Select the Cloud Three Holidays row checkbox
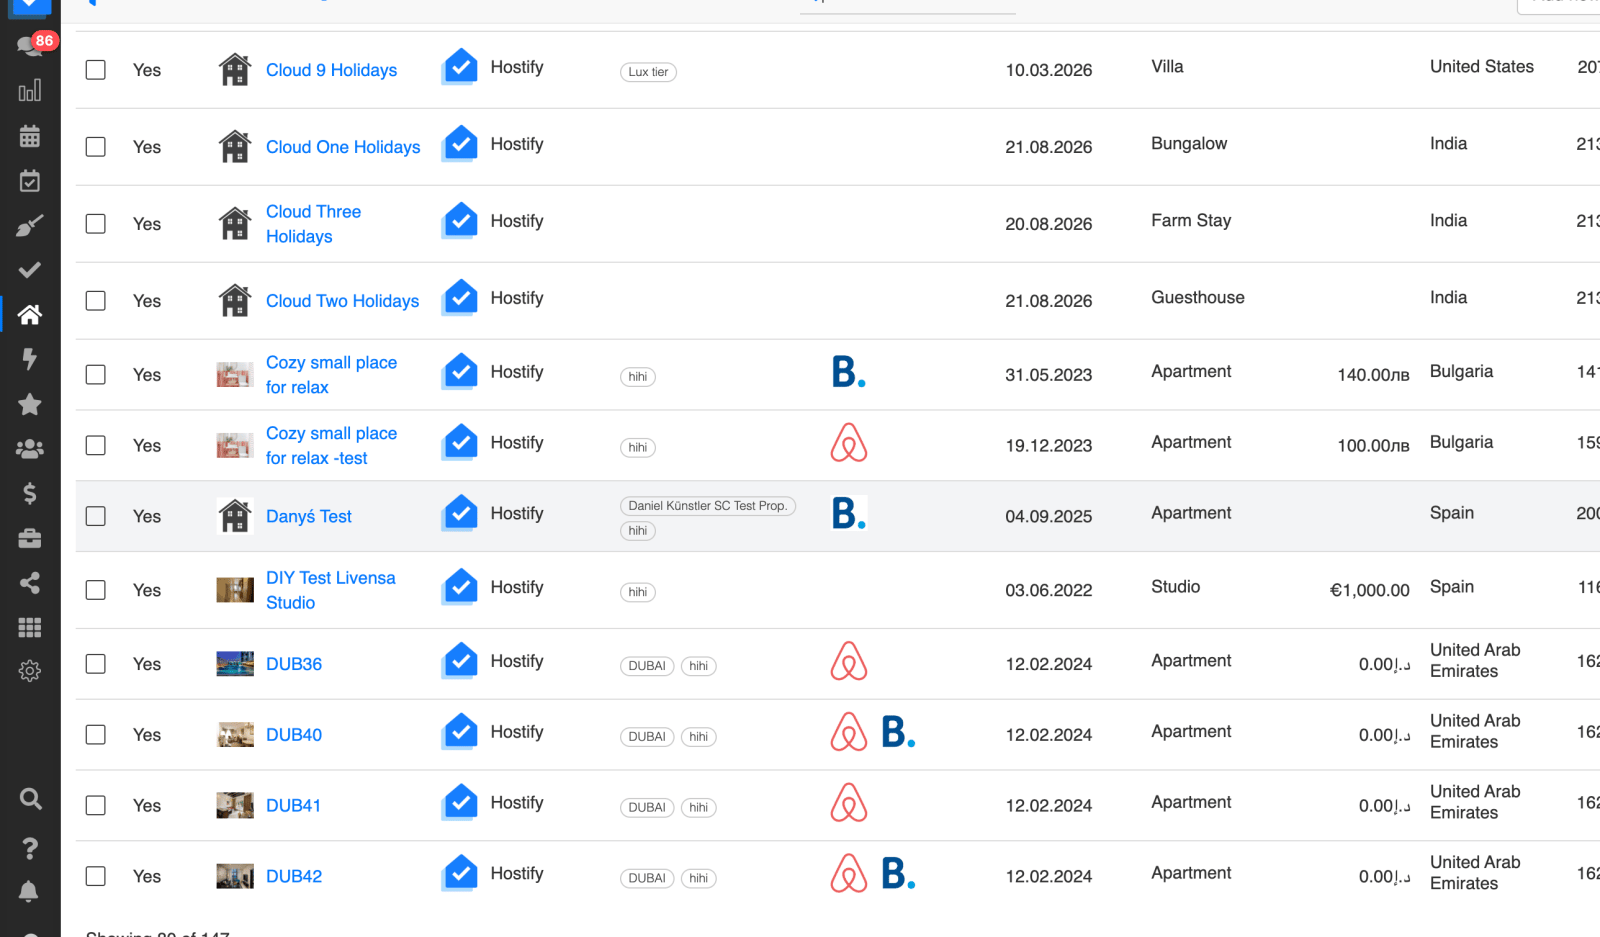The height and width of the screenshot is (937, 1600). 96,224
